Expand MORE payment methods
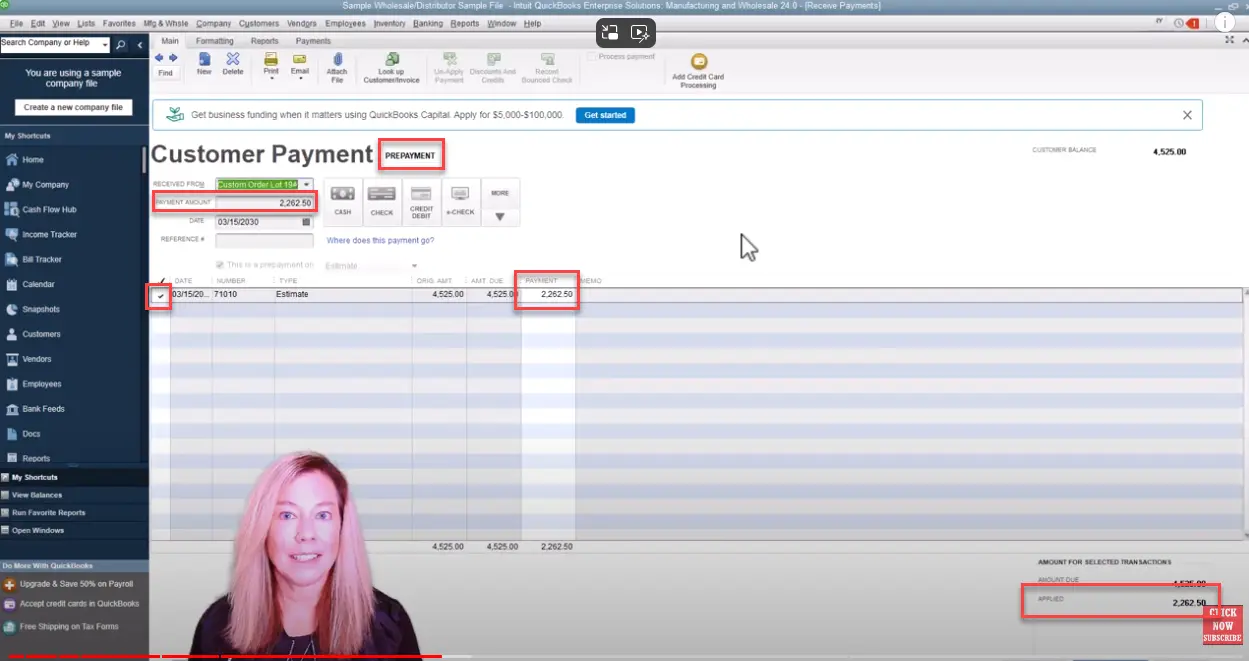 [x=500, y=203]
